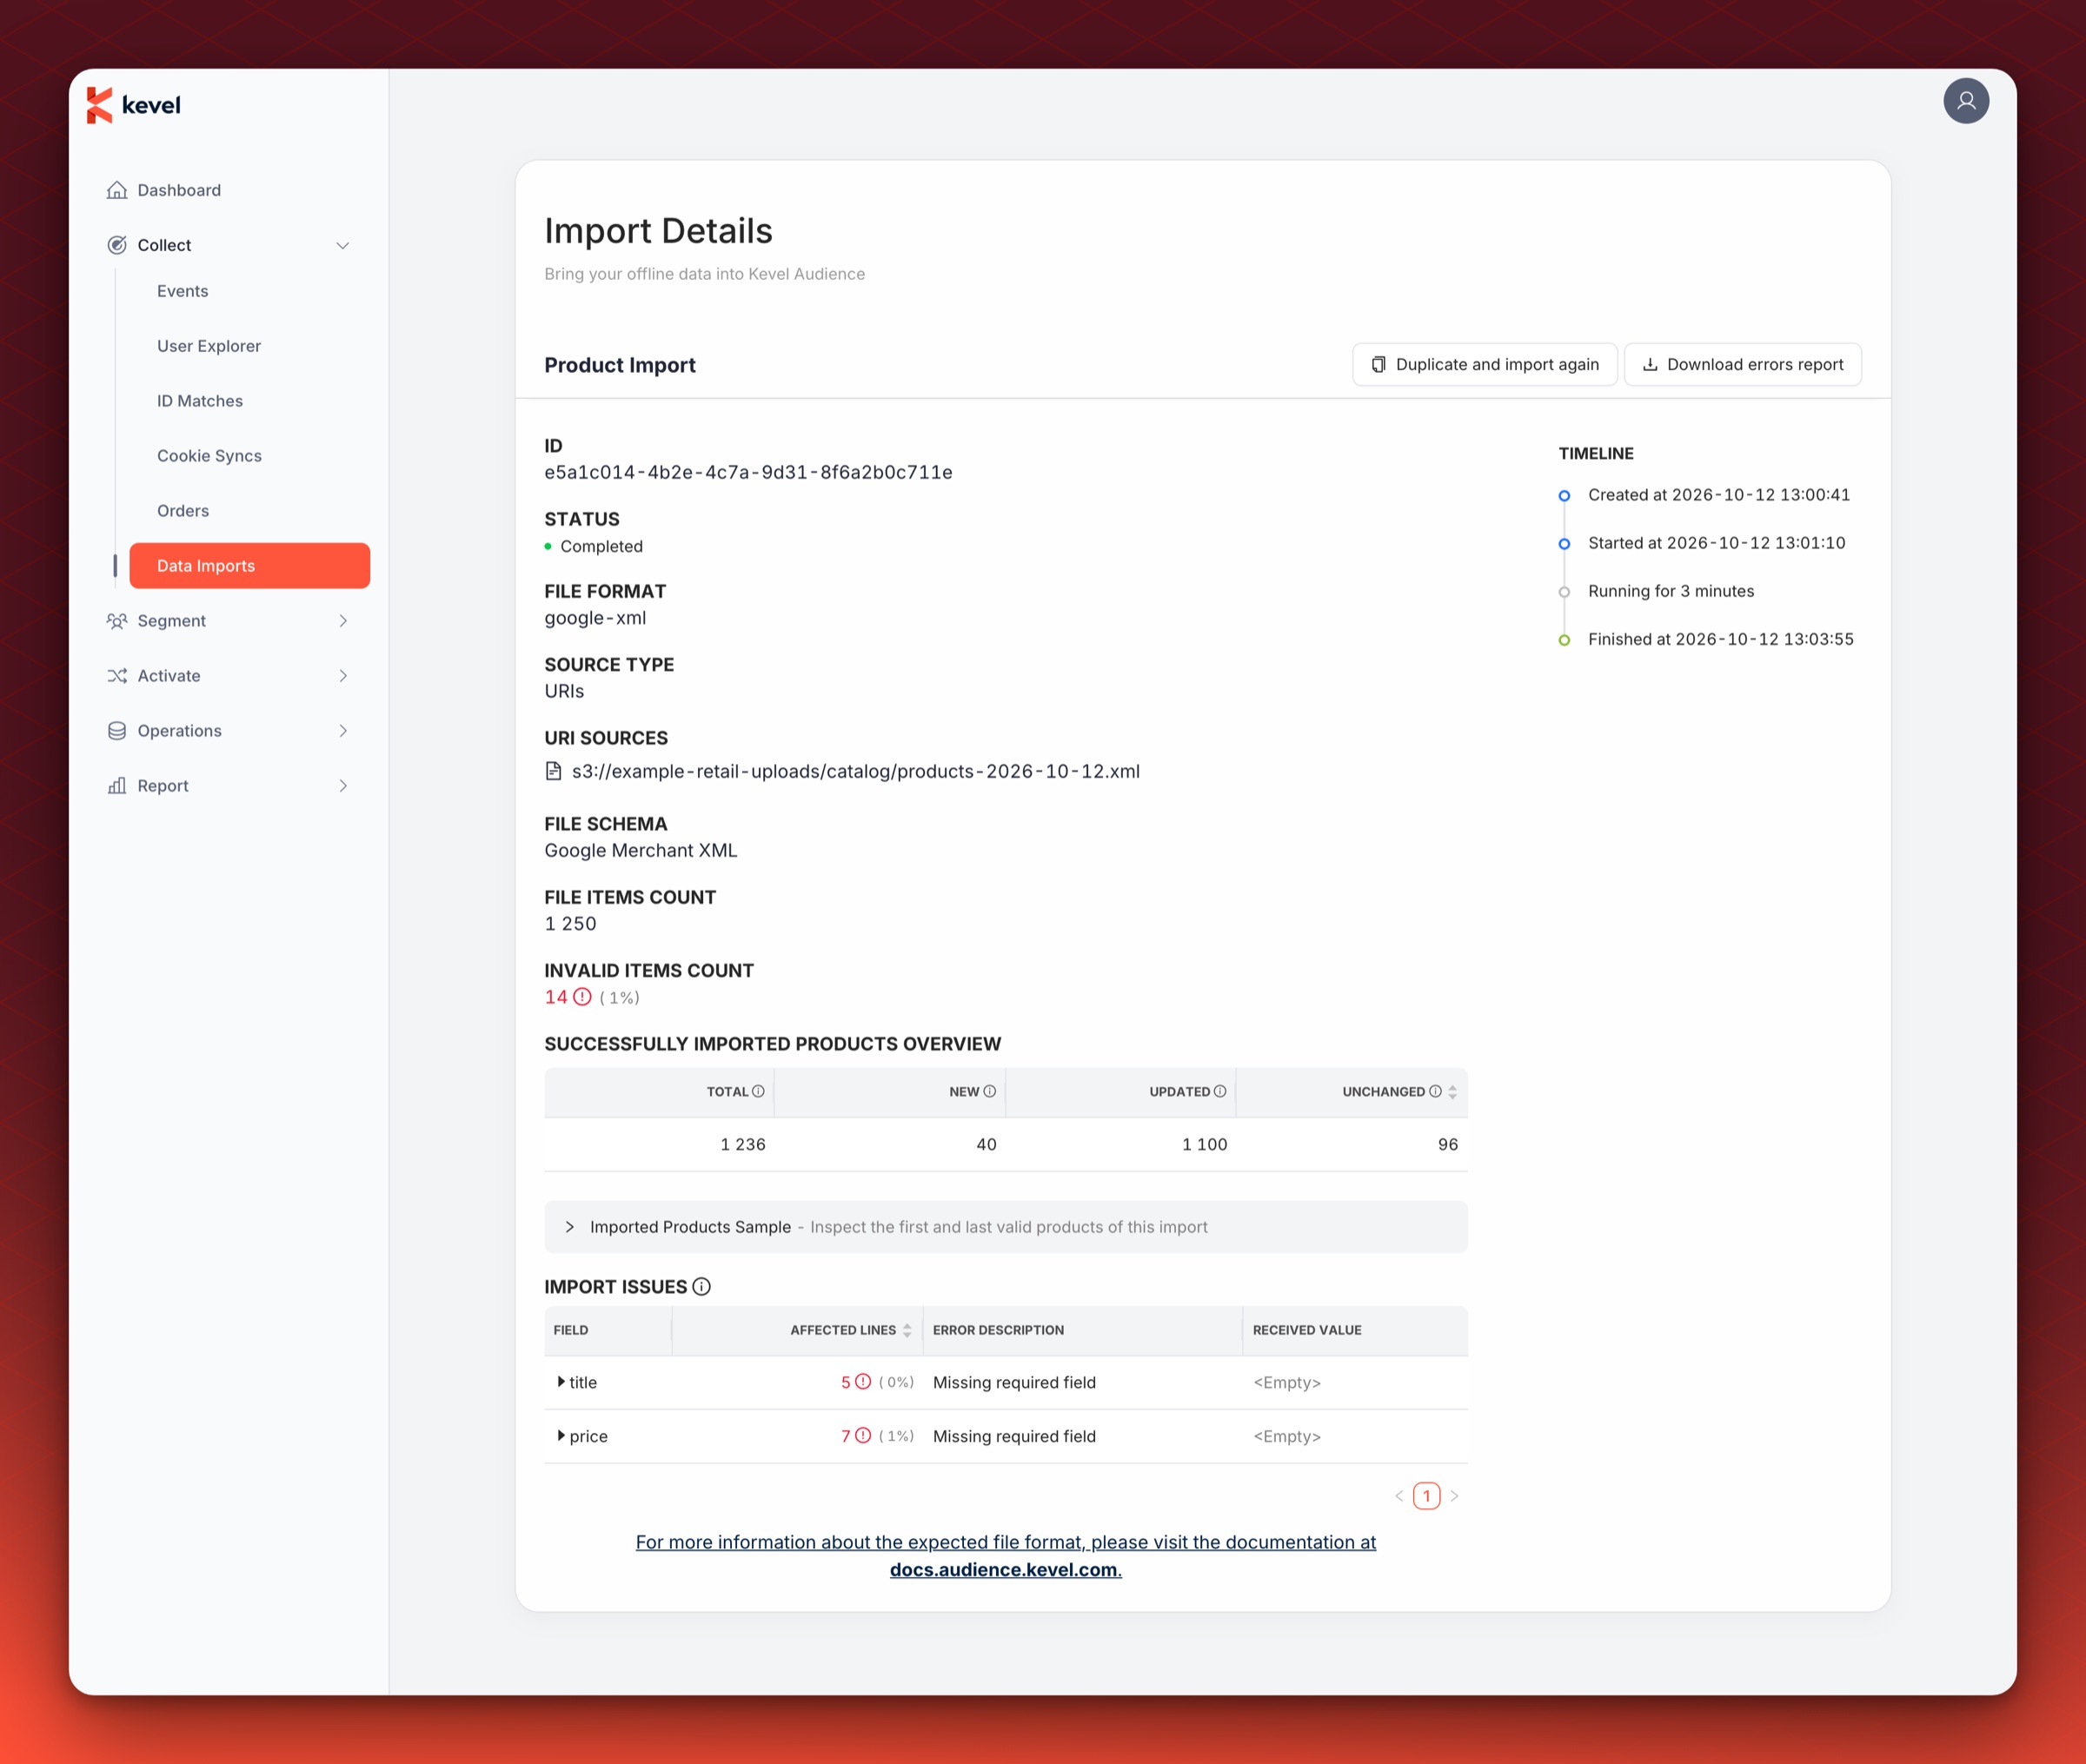Expand the title issue row triangle
The width and height of the screenshot is (2086, 1764).
(561, 1382)
